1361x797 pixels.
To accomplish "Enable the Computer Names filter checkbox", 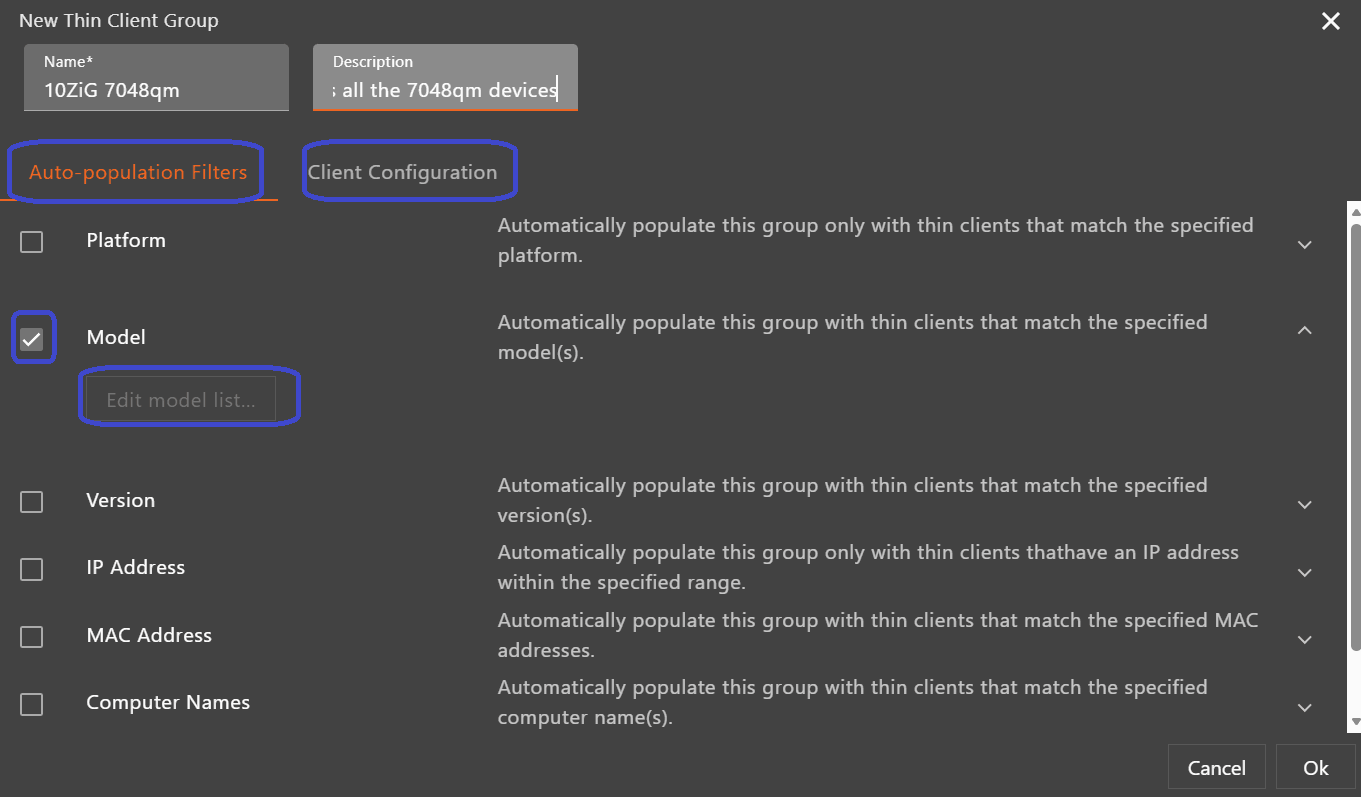I will [32, 704].
